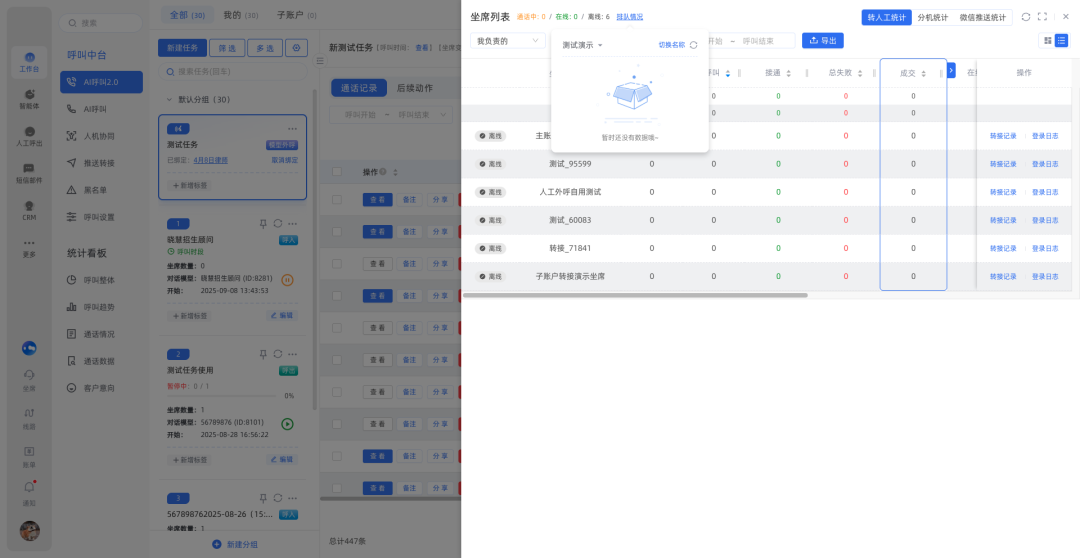
Task: Sort by the 接通 column
Action: (788, 73)
